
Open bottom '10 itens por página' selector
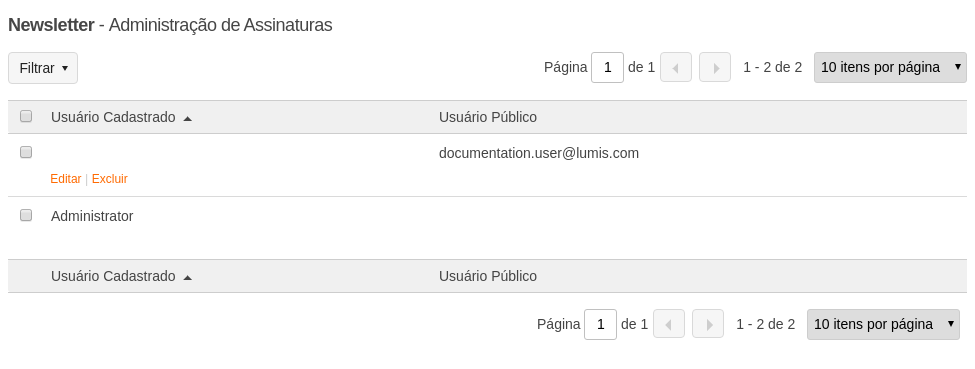coord(883,324)
